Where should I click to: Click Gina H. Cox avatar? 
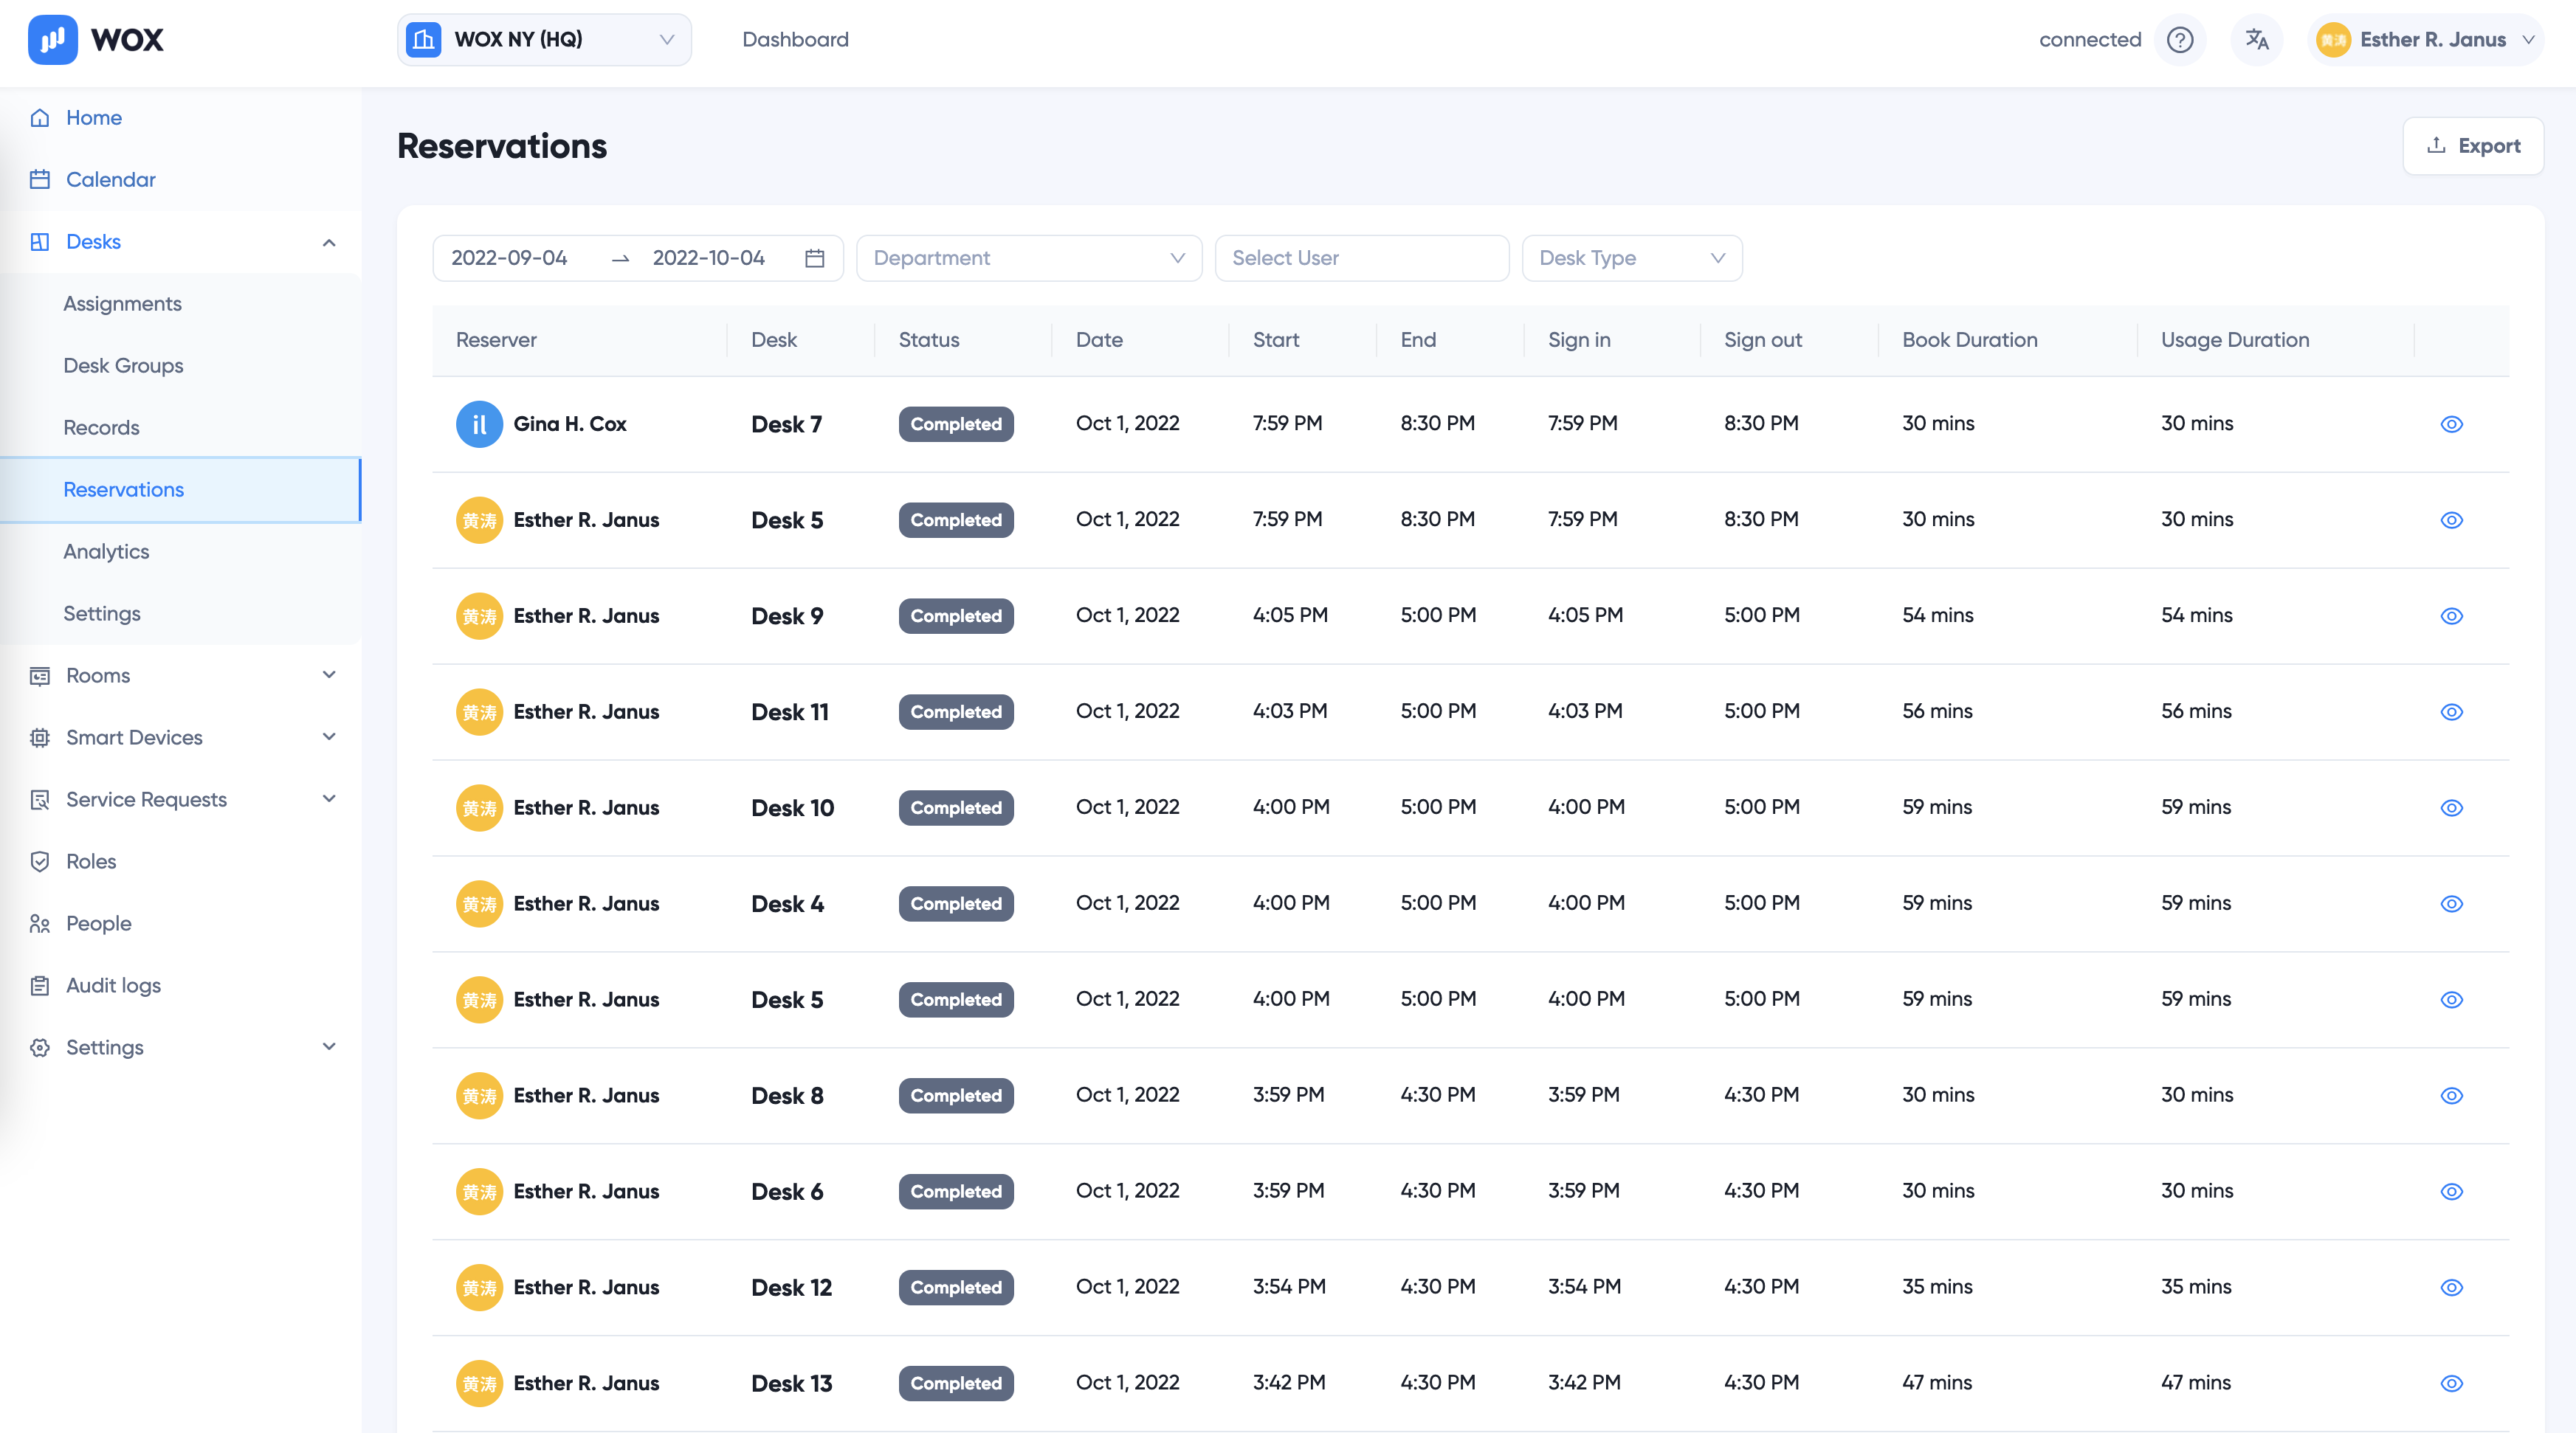(x=480, y=424)
